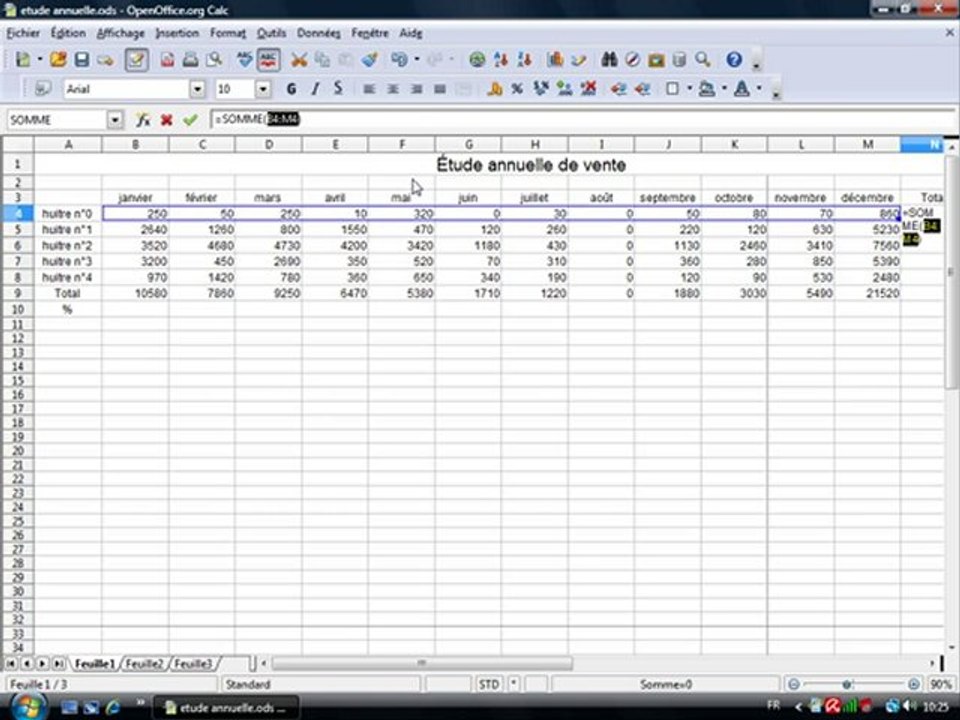Open Fichier menu
This screenshot has width=960, height=720.
pos(23,33)
